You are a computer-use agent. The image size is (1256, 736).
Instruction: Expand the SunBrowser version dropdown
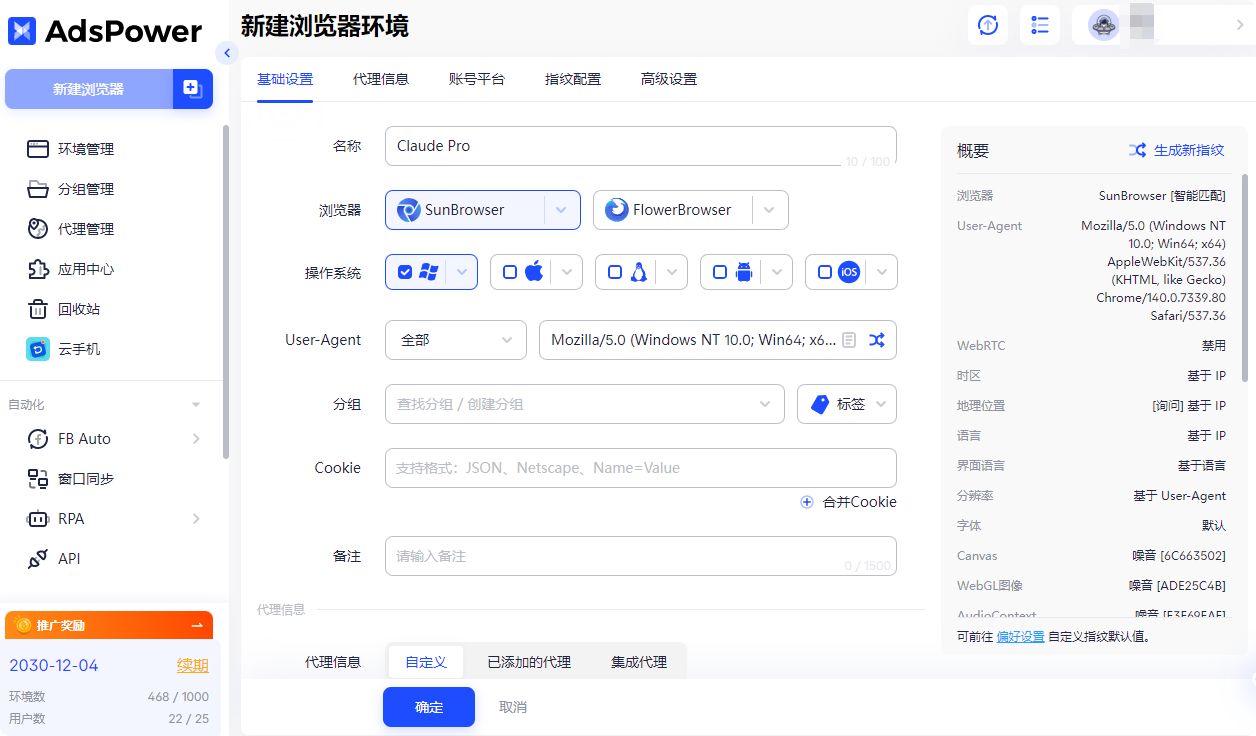click(x=561, y=210)
